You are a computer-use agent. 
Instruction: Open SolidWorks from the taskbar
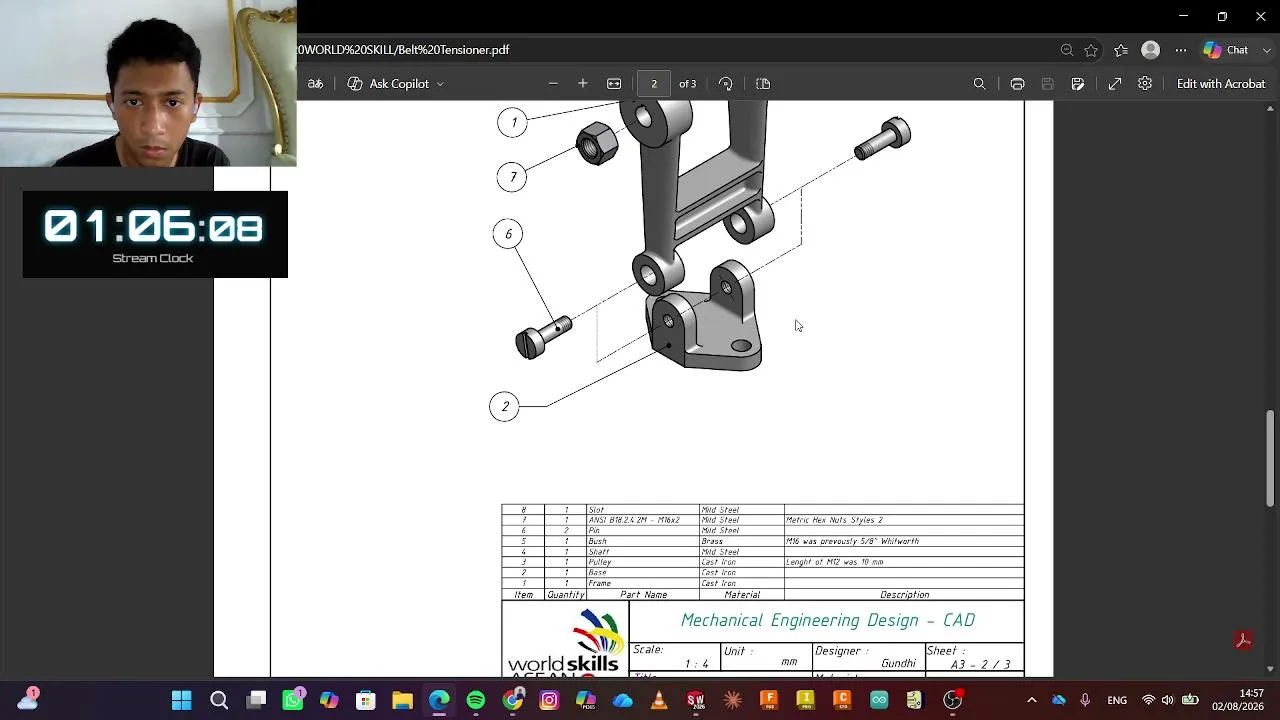pyautogui.click(x=696, y=700)
